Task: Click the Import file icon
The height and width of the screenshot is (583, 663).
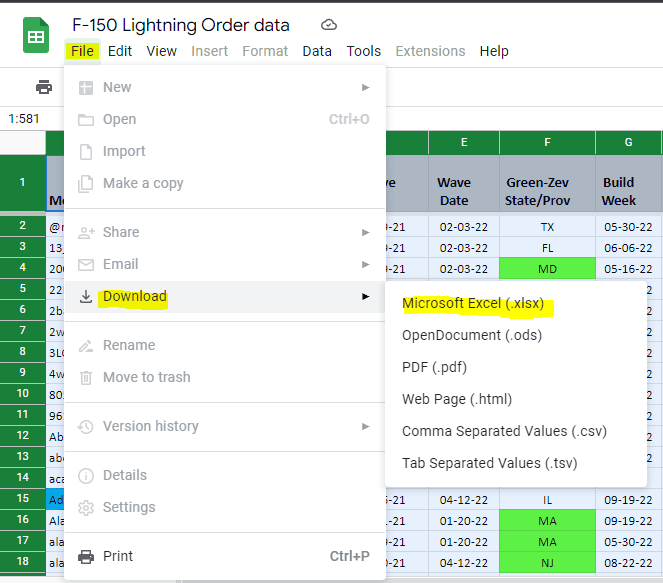Action: click(x=86, y=151)
